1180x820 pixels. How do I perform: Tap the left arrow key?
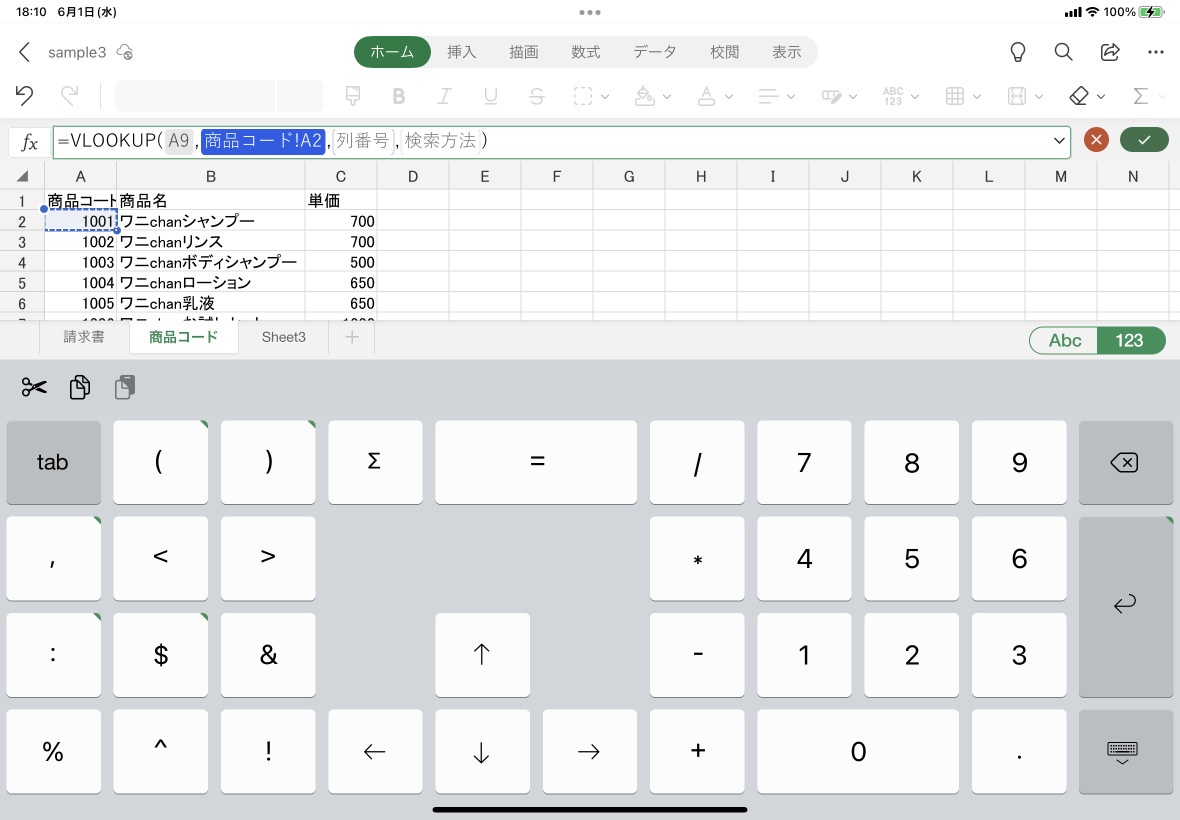(x=375, y=751)
